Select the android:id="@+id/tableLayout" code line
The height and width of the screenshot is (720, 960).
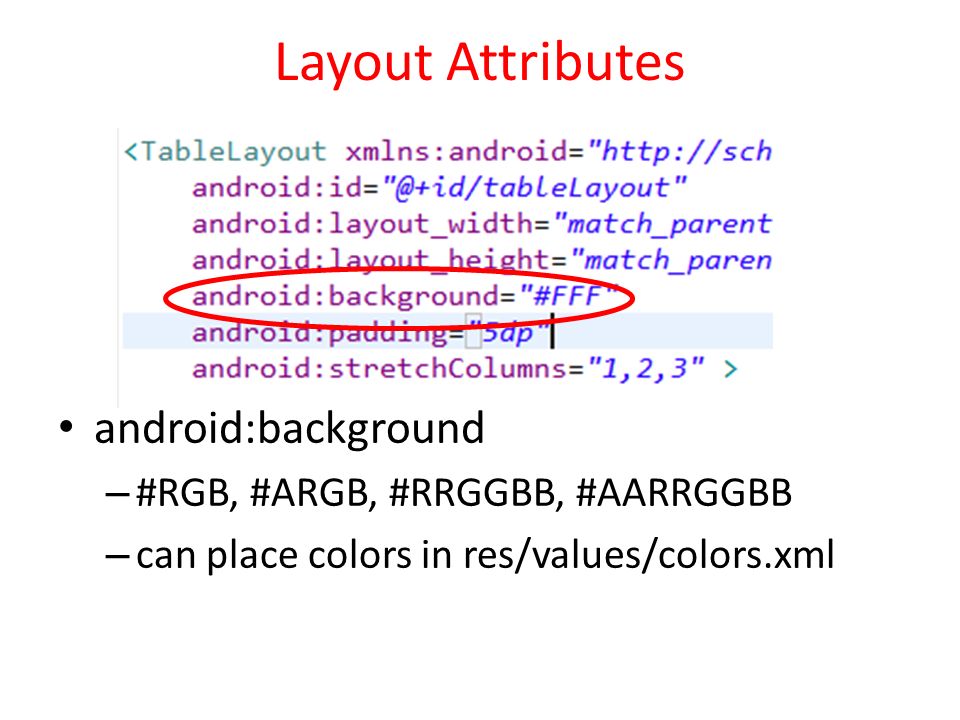439,188
